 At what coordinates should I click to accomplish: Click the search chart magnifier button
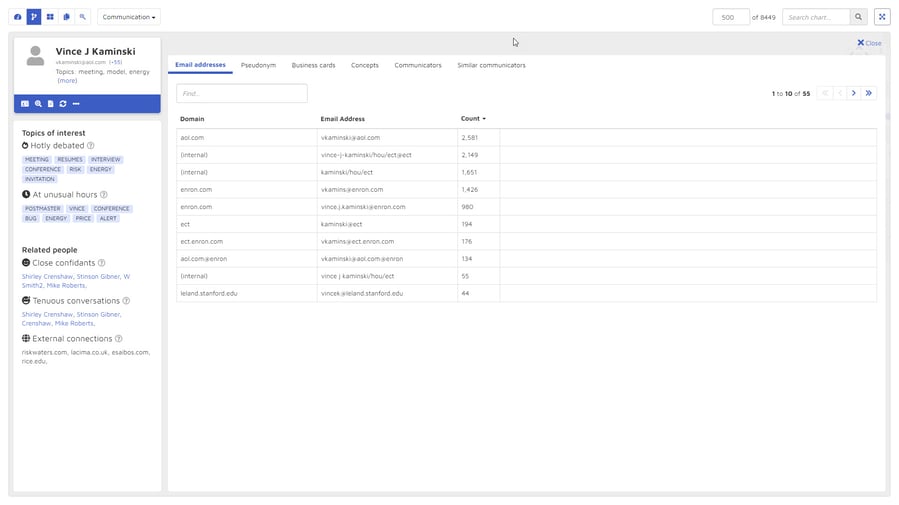(x=858, y=17)
